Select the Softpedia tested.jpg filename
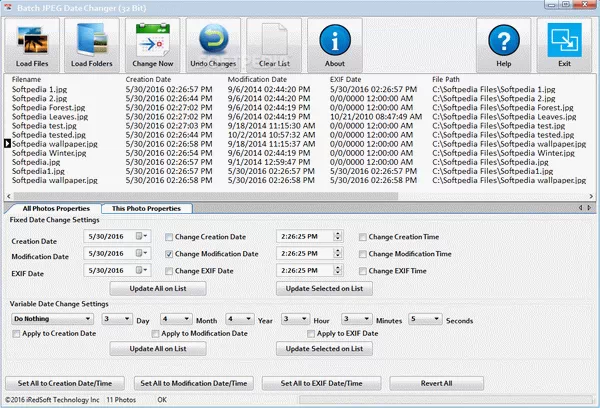Image resolution: width=600 pixels, height=408 pixels. [49, 135]
